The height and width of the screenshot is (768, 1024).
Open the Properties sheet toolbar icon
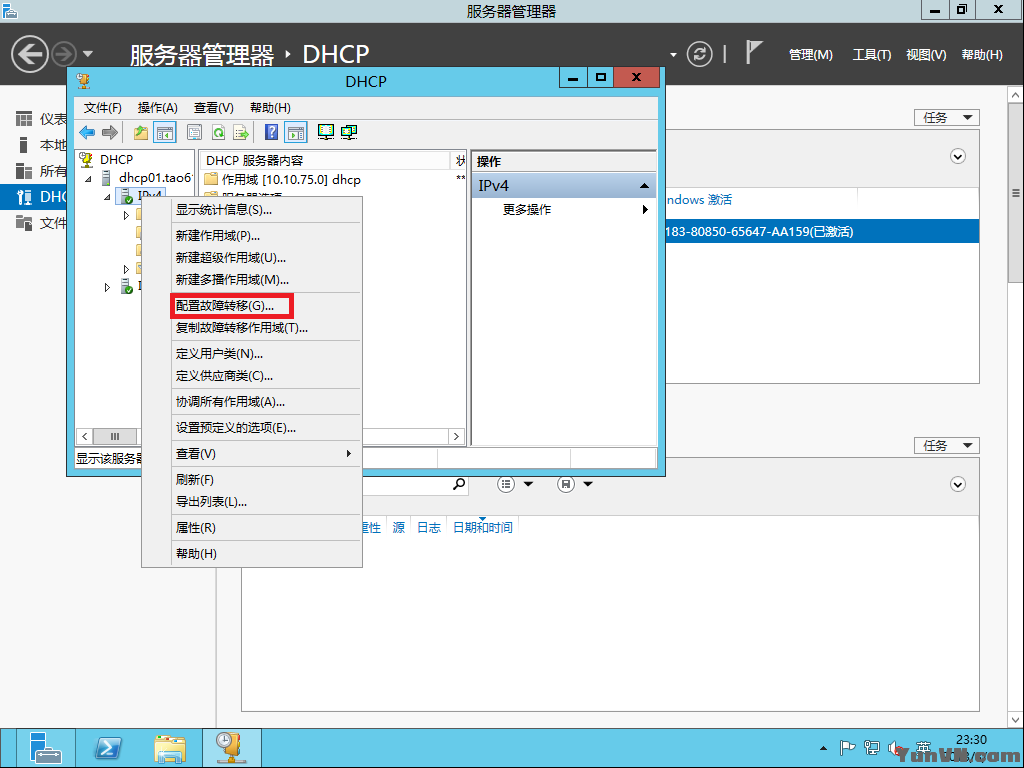pyautogui.click(x=194, y=133)
